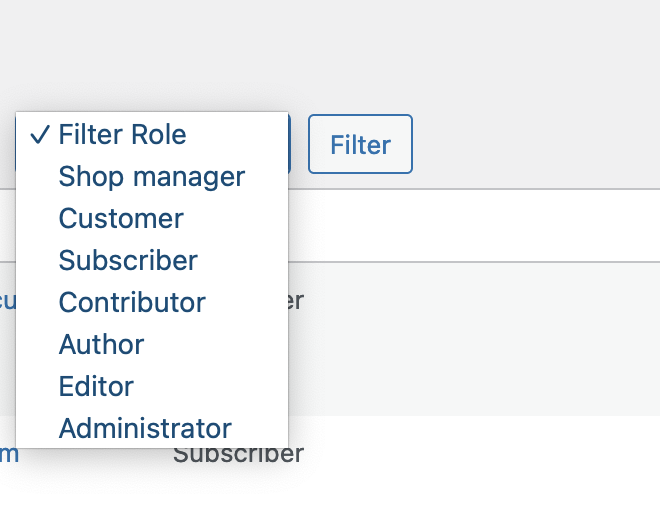Screen dimensions: 660x506
Task: Choose Shop manager from the role list
Action: (x=152, y=176)
